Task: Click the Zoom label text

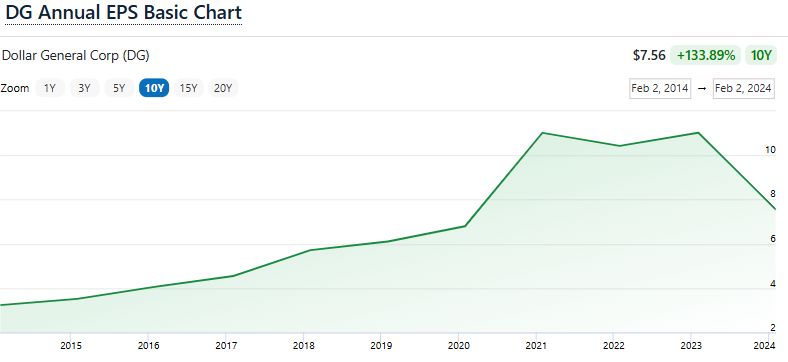Action: tap(15, 88)
